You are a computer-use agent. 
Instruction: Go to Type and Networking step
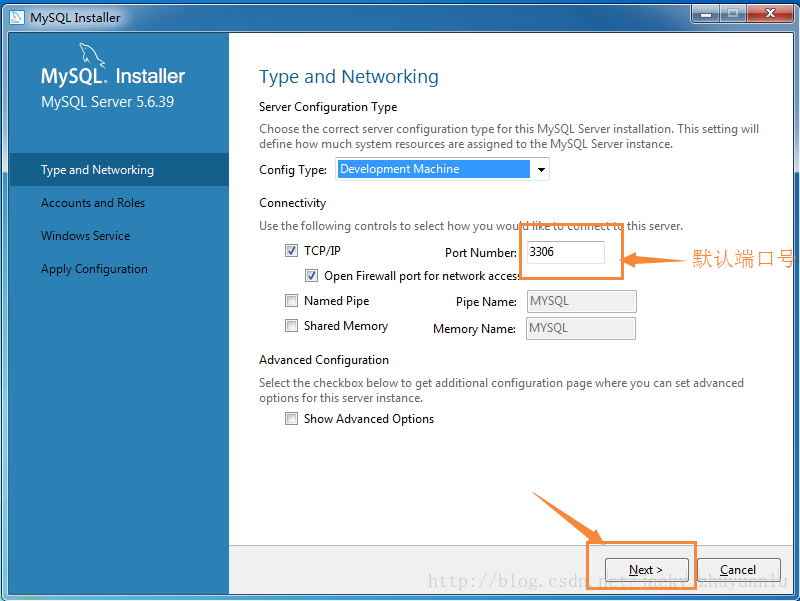pos(119,169)
